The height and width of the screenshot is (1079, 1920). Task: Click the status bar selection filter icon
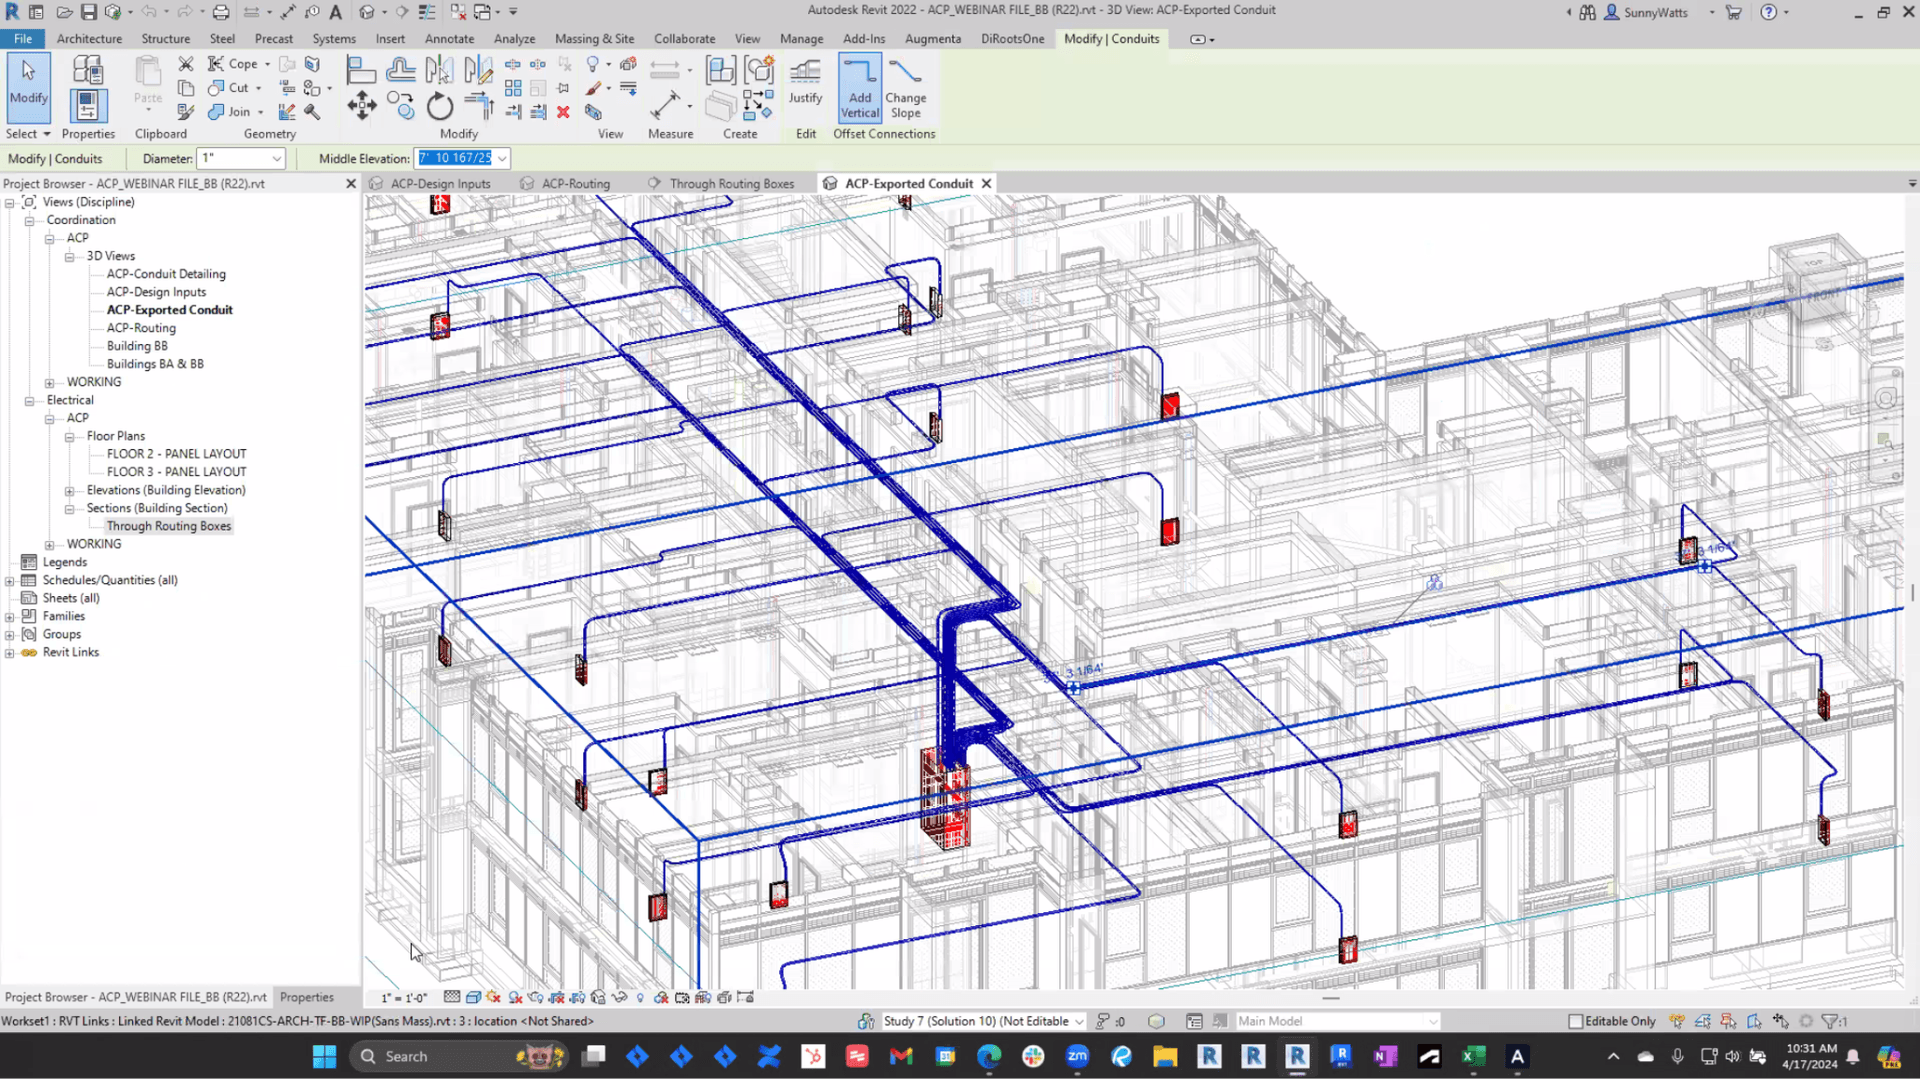1833,1021
